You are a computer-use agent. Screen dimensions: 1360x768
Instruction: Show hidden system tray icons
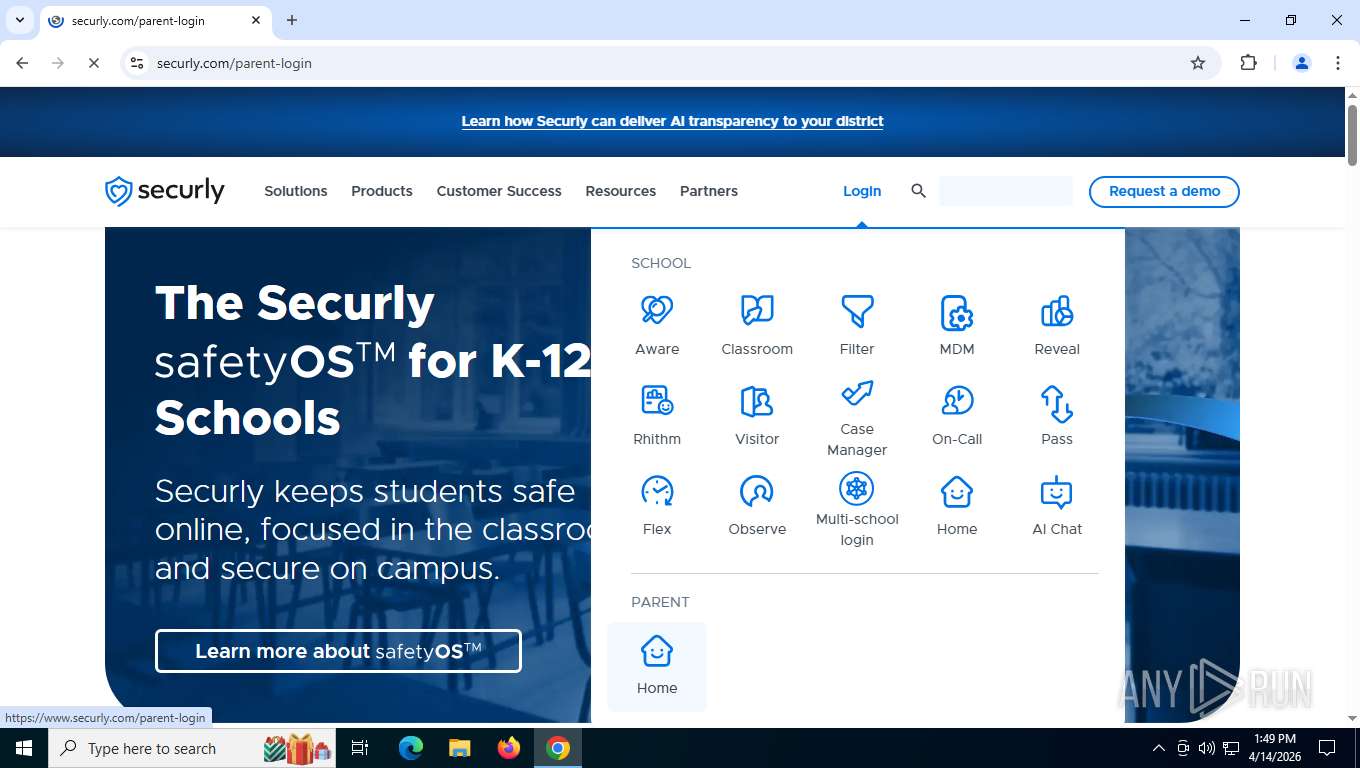(x=1158, y=748)
